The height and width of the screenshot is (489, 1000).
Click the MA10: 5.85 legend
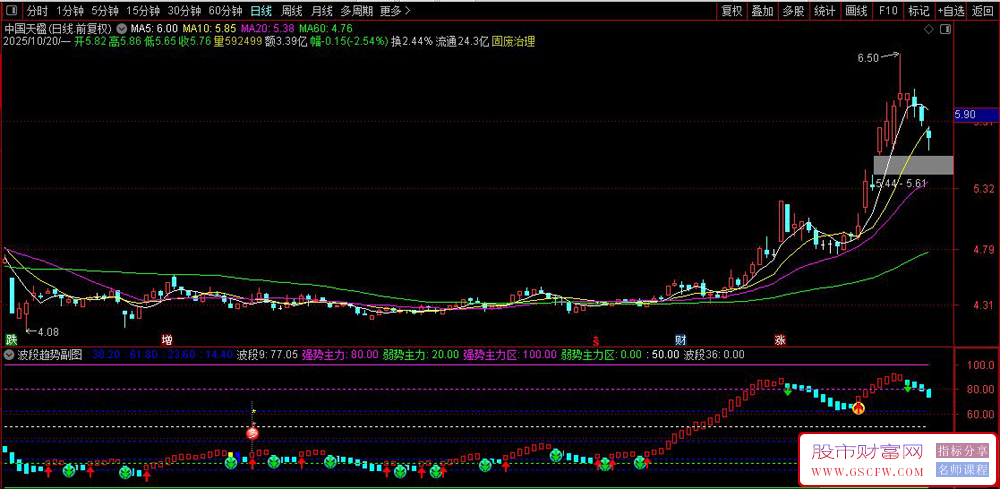210,29
